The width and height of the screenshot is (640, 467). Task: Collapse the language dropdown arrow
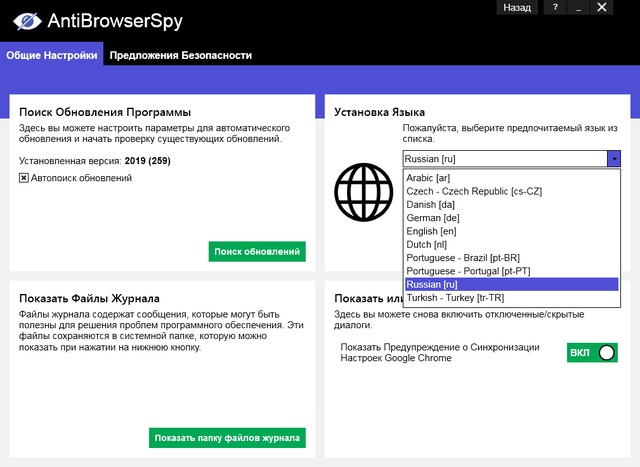coord(614,158)
